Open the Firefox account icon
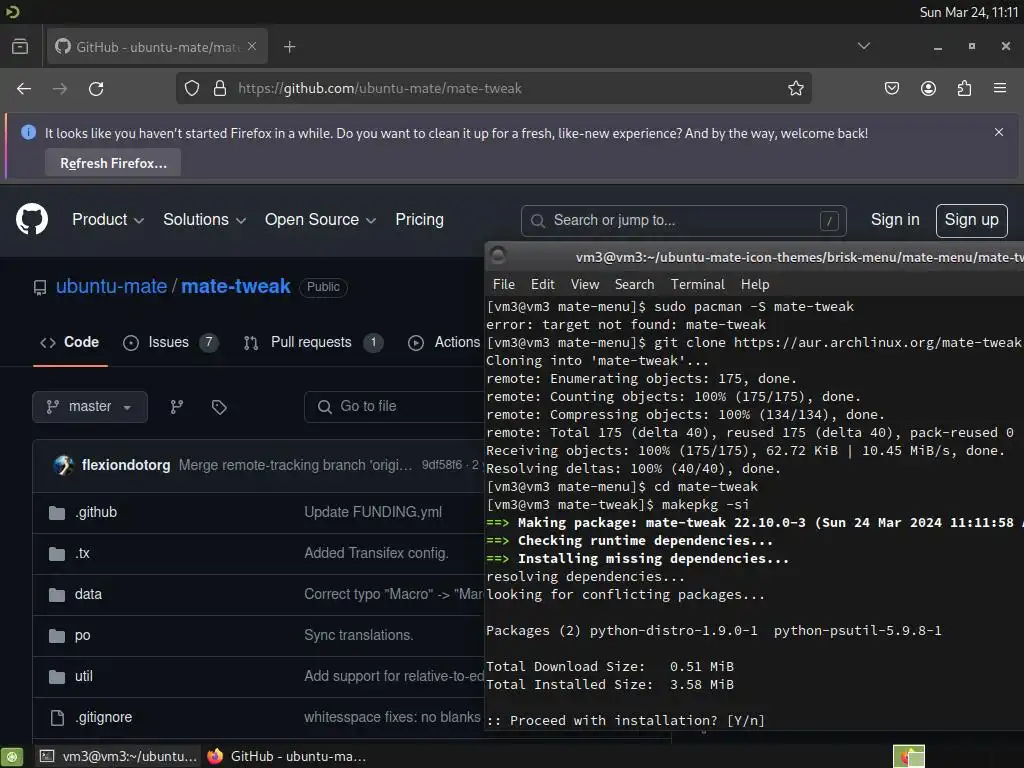The width and height of the screenshot is (1024, 768). 928,88
